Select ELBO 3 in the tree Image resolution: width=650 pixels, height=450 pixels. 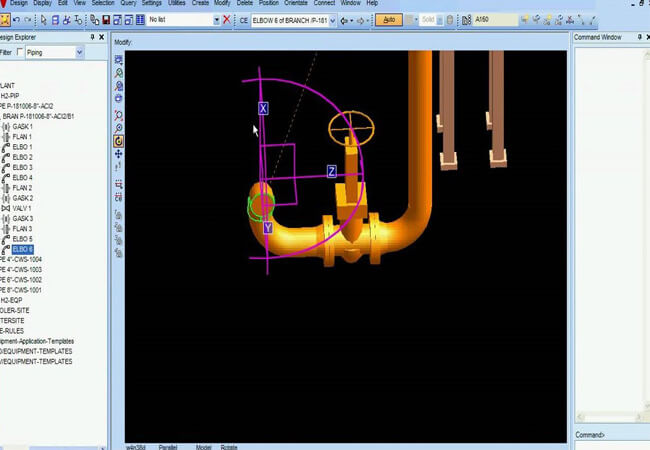click(22, 167)
